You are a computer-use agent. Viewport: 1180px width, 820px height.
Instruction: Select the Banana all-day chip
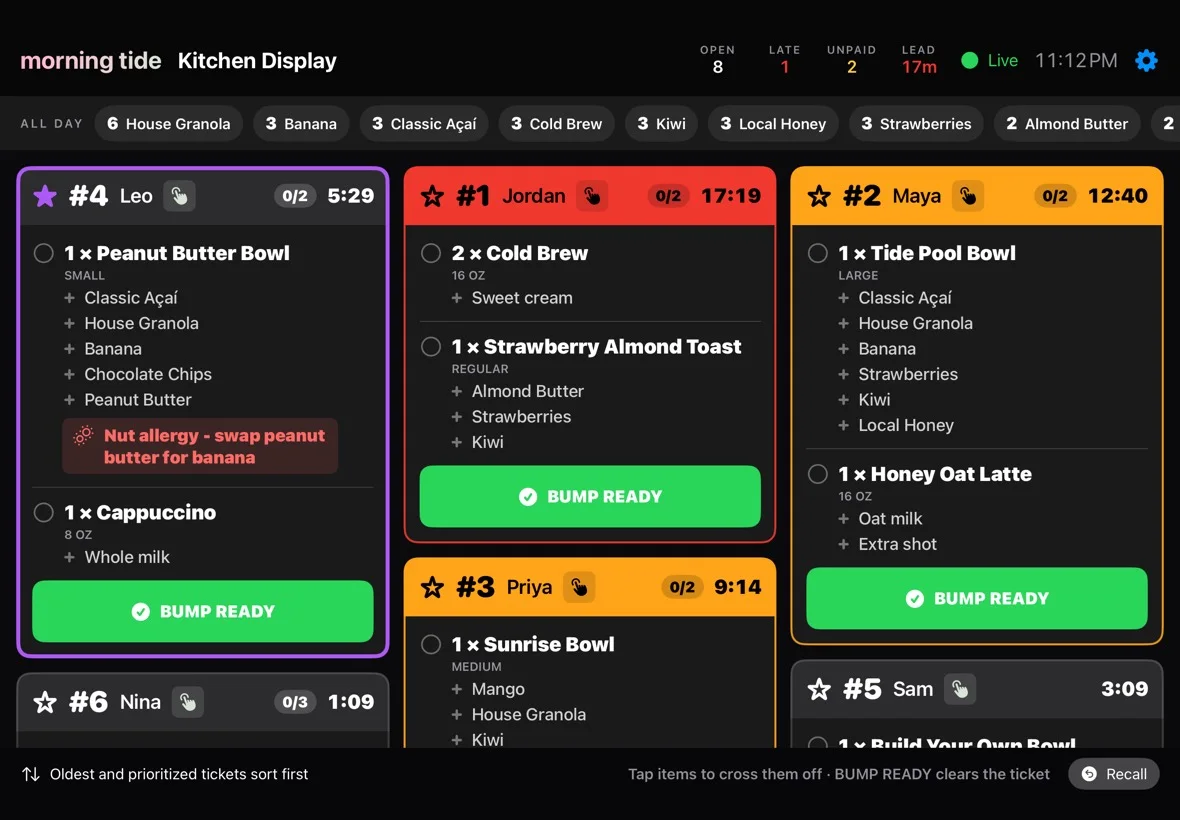301,123
